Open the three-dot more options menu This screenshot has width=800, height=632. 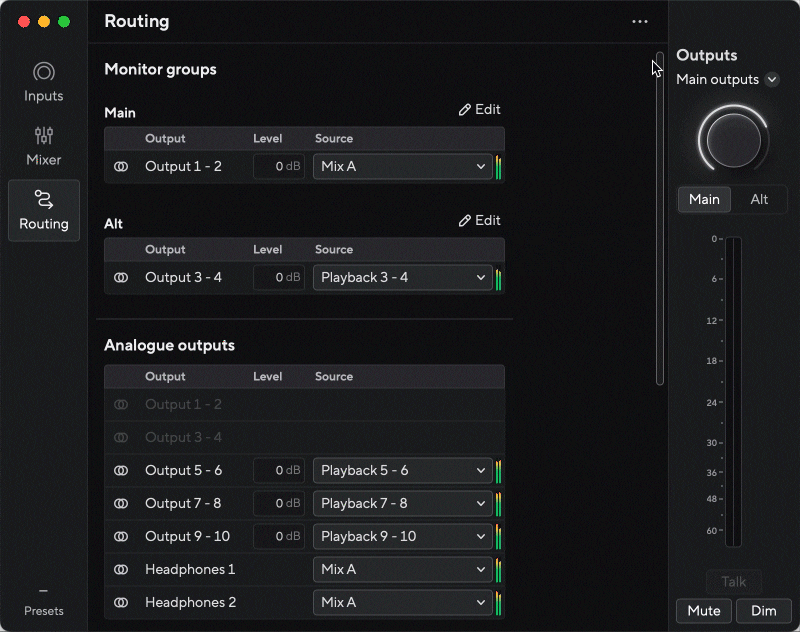[x=639, y=21]
